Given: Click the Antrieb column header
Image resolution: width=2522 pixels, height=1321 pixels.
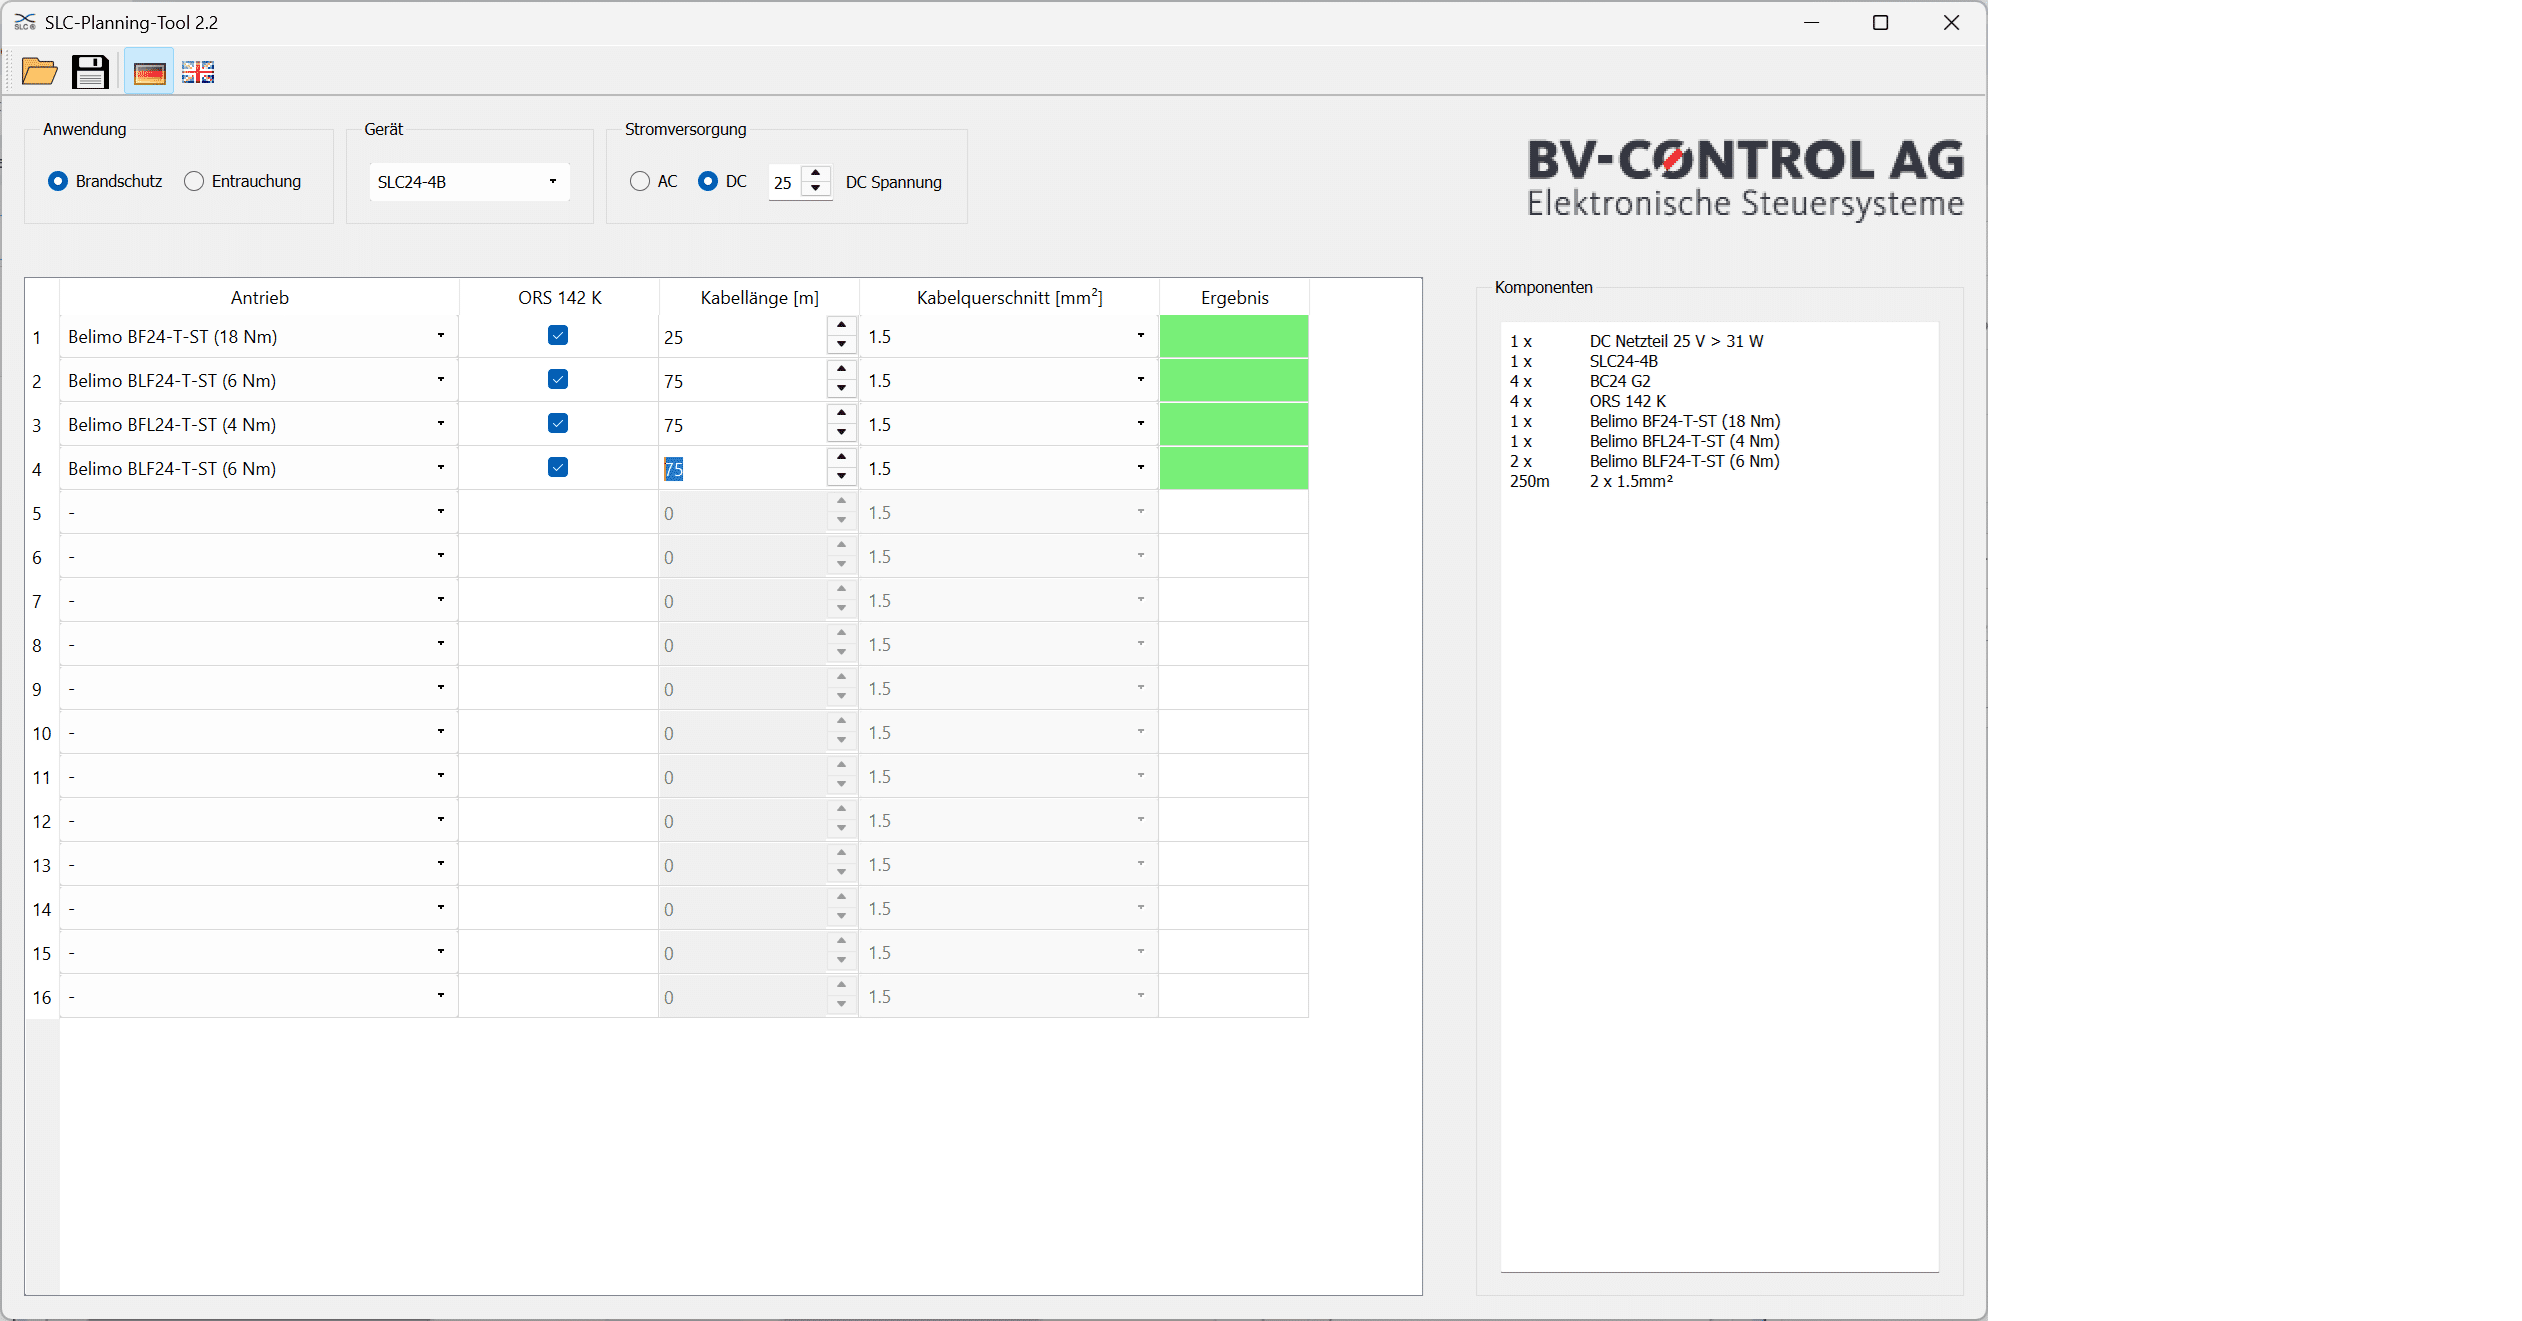Looking at the screenshot, I should pos(259,297).
